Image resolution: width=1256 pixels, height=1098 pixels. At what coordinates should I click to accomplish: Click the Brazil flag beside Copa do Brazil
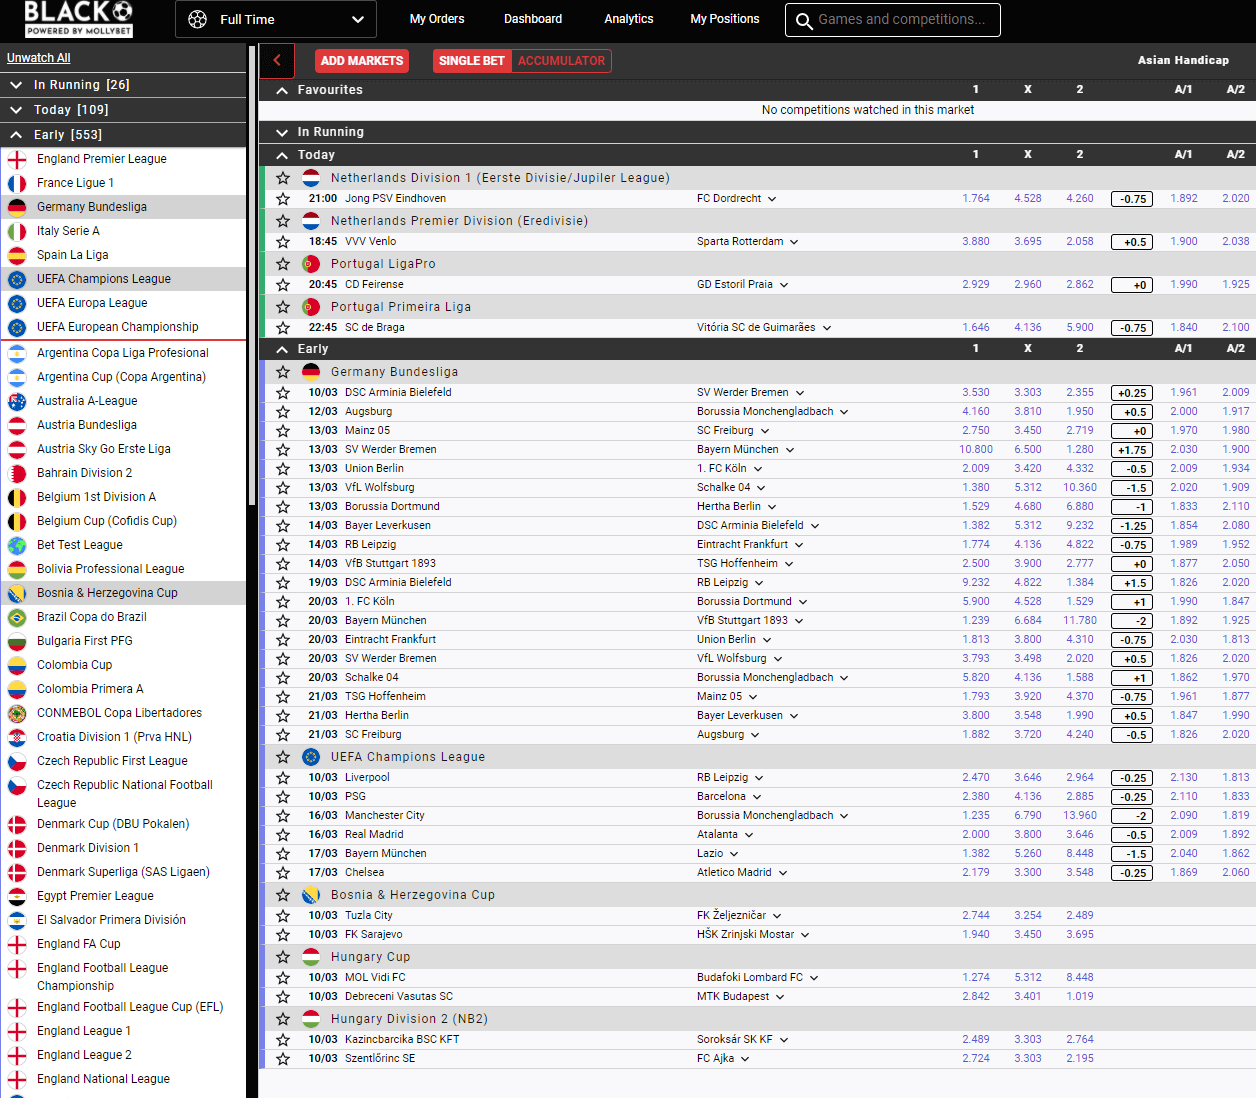17,617
